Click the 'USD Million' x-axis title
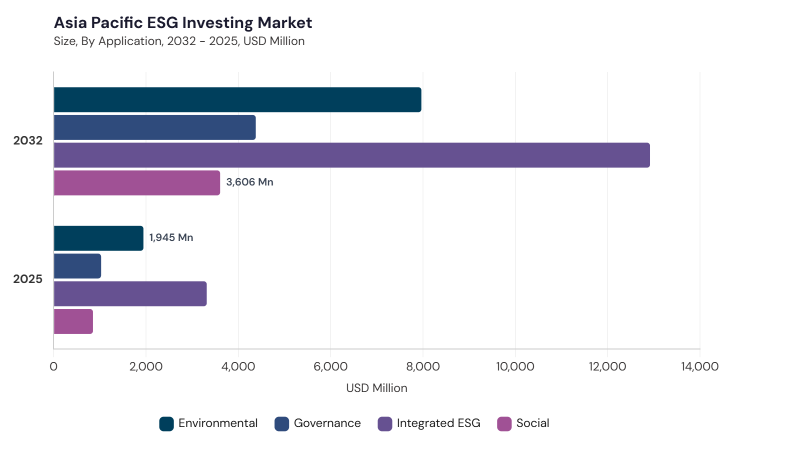This screenshot has width=800, height=450. tap(377, 388)
